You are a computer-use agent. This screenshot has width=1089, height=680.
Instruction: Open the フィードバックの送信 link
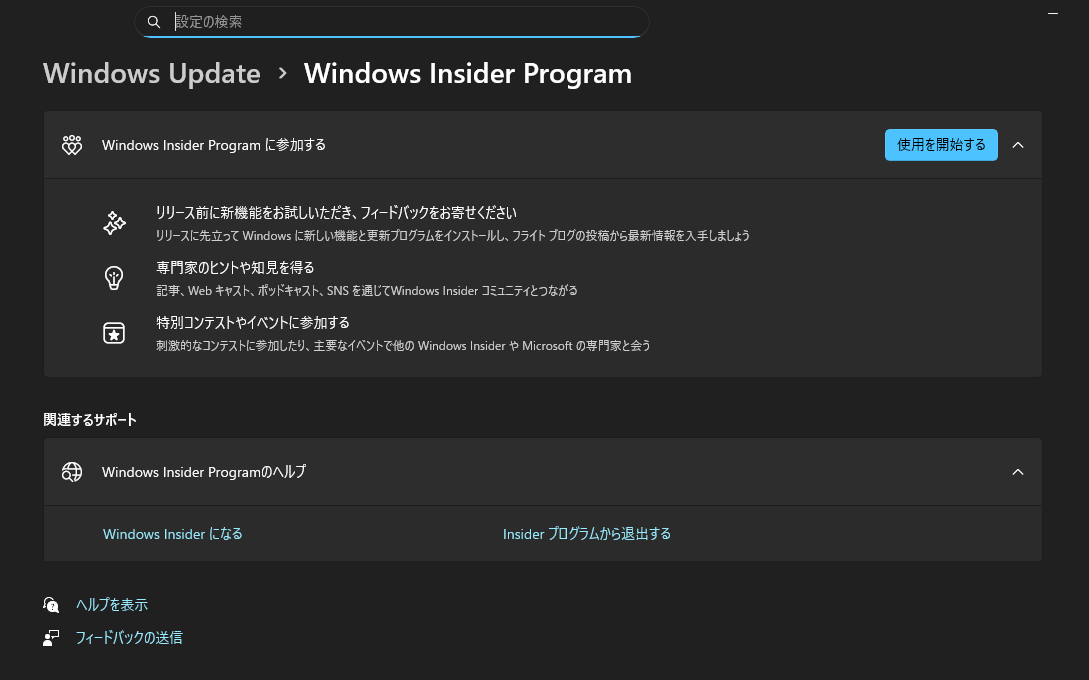pos(128,638)
